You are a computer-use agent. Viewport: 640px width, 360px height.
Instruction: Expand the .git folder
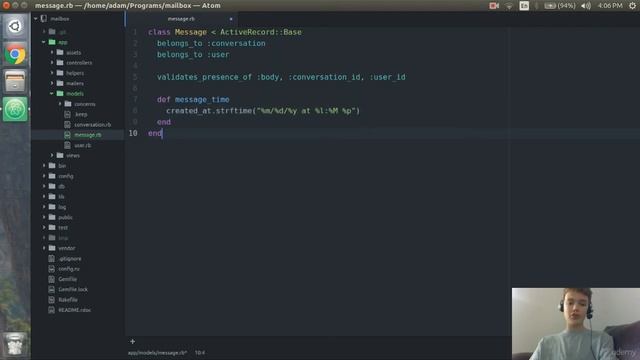pos(44,31)
